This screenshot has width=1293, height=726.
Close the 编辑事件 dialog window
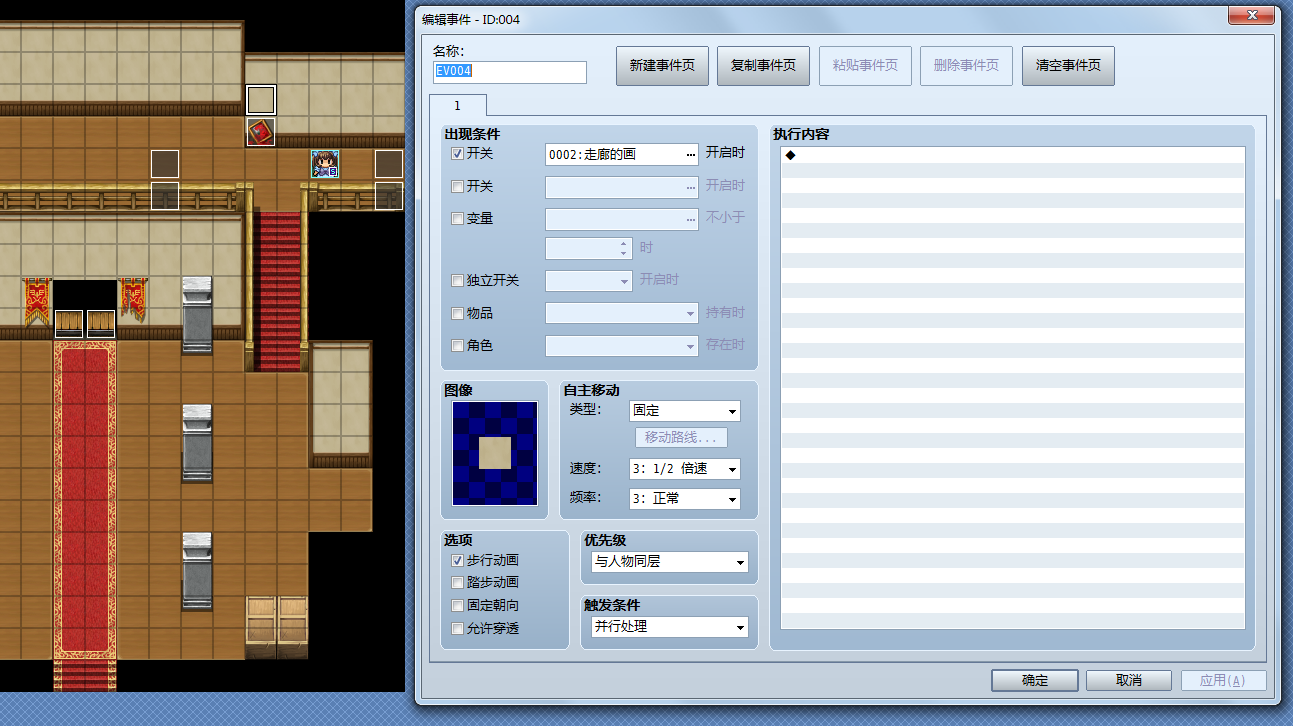coord(1251,14)
